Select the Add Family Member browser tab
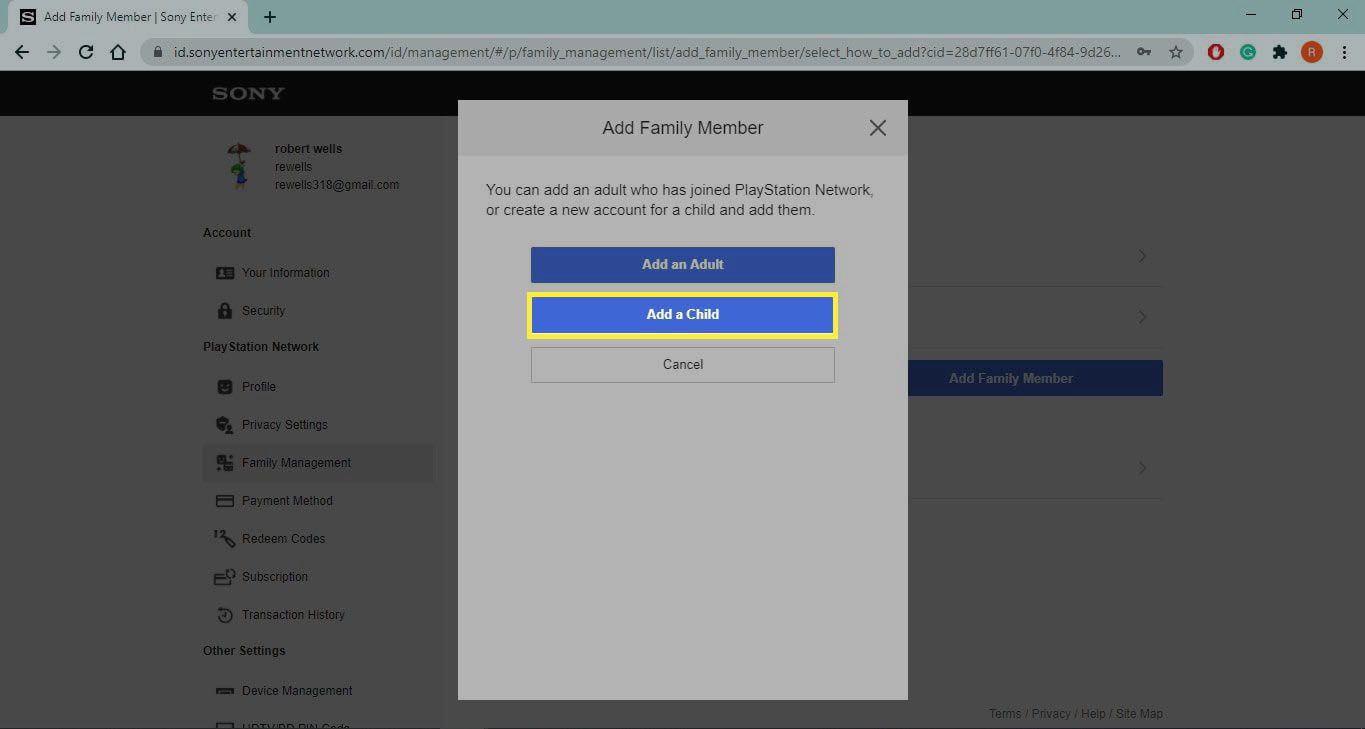Screen dimensions: 1365x729 tap(130, 17)
